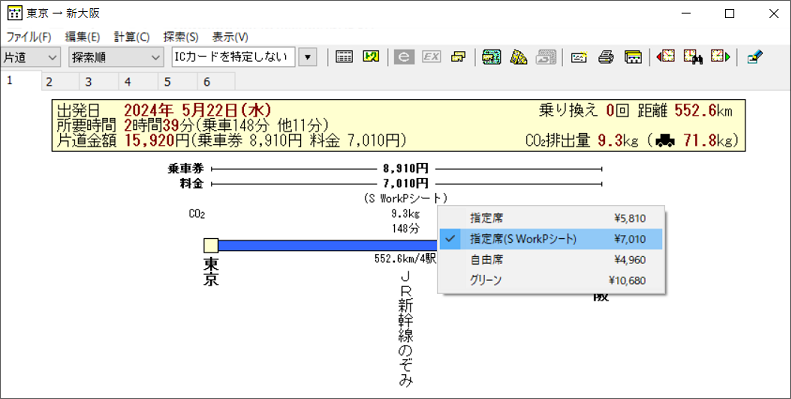Minimize the 東京 → 新大阪 window
This screenshot has width=791, height=399.
pos(686,14)
